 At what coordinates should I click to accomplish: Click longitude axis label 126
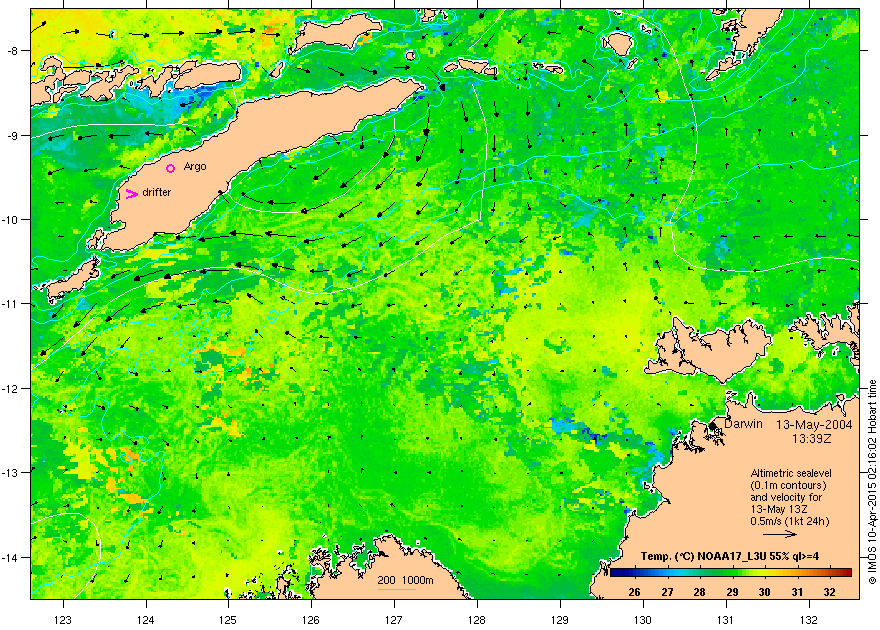coord(311,620)
